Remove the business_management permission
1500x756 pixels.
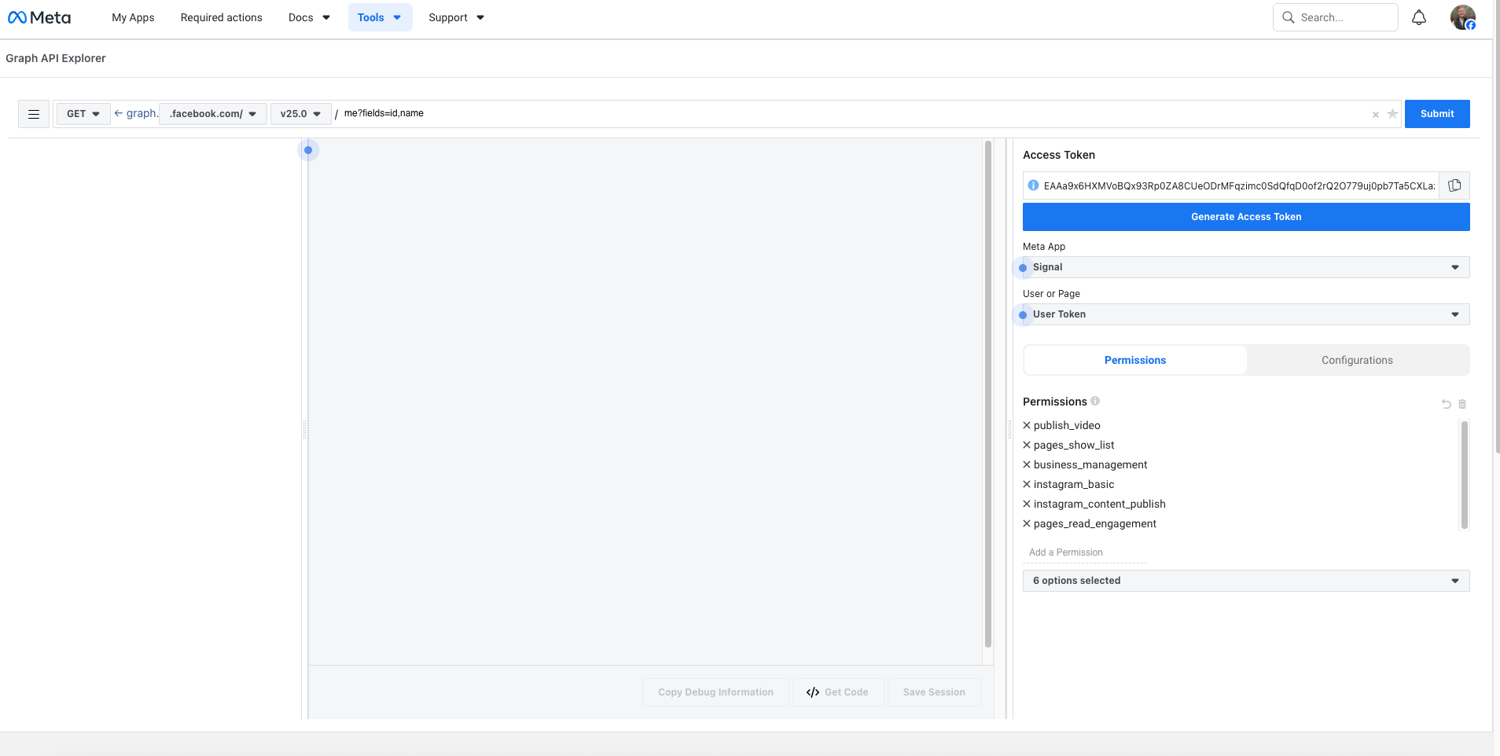[x=1027, y=465]
